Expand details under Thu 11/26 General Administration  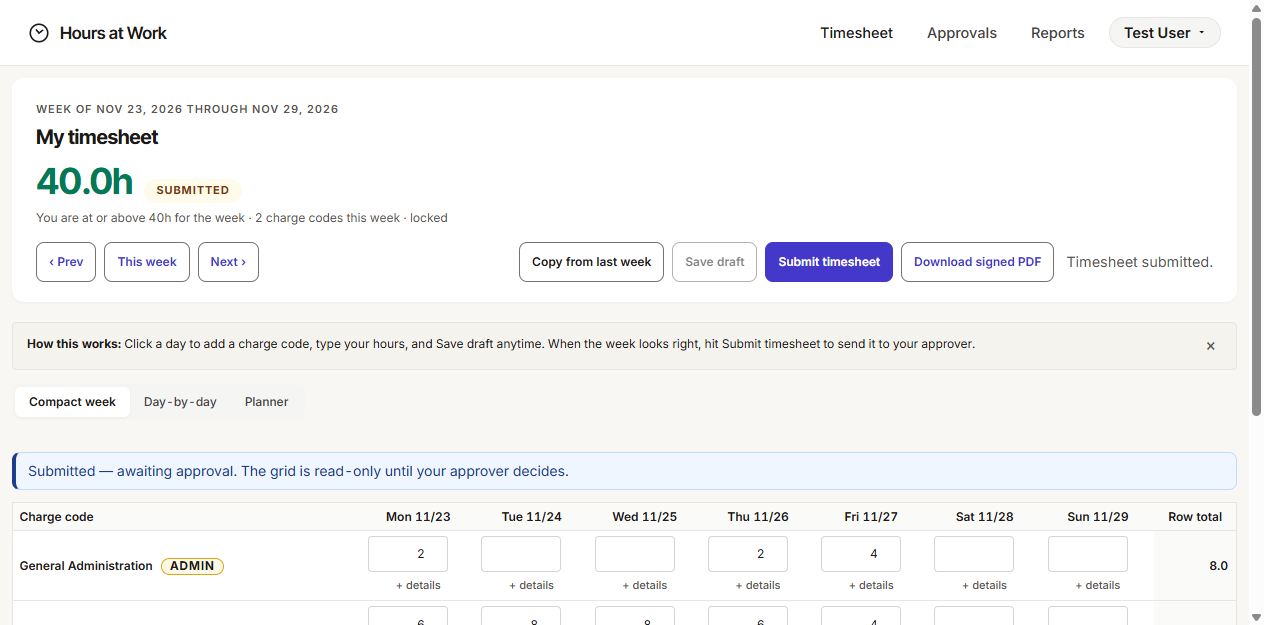point(758,585)
